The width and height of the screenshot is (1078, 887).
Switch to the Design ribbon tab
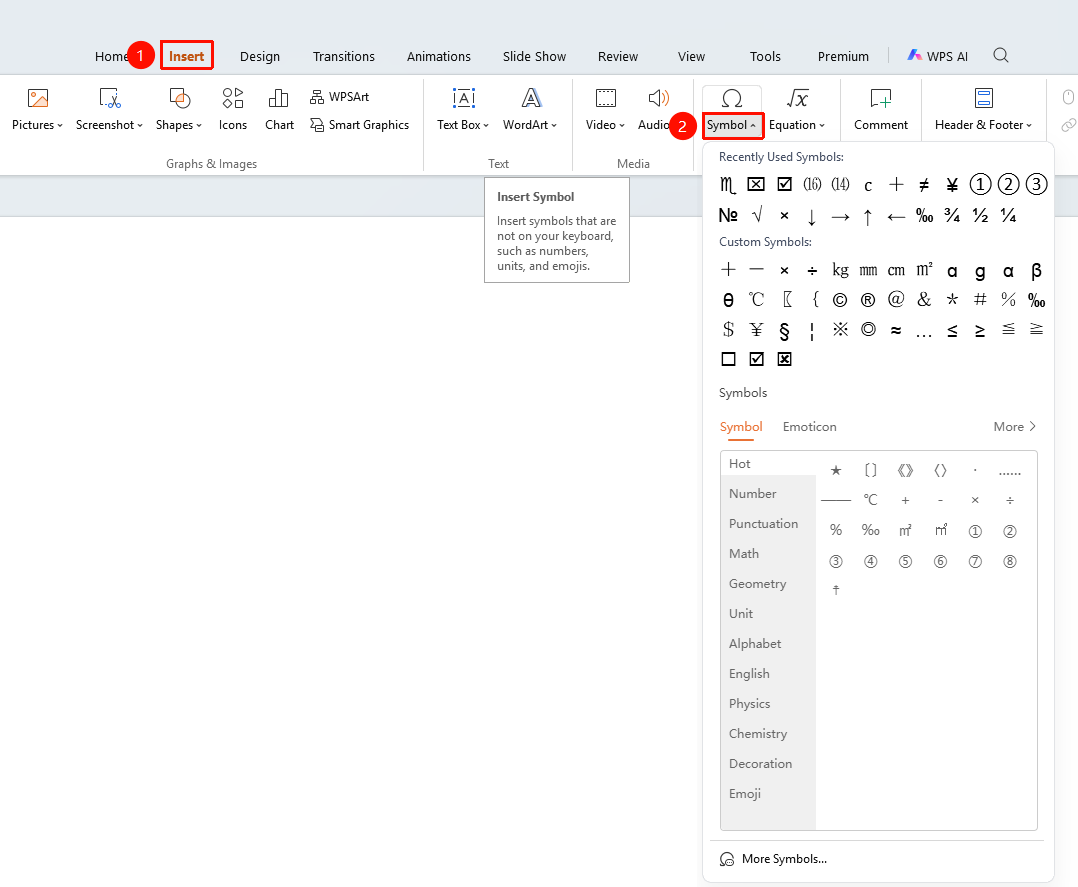(x=260, y=56)
